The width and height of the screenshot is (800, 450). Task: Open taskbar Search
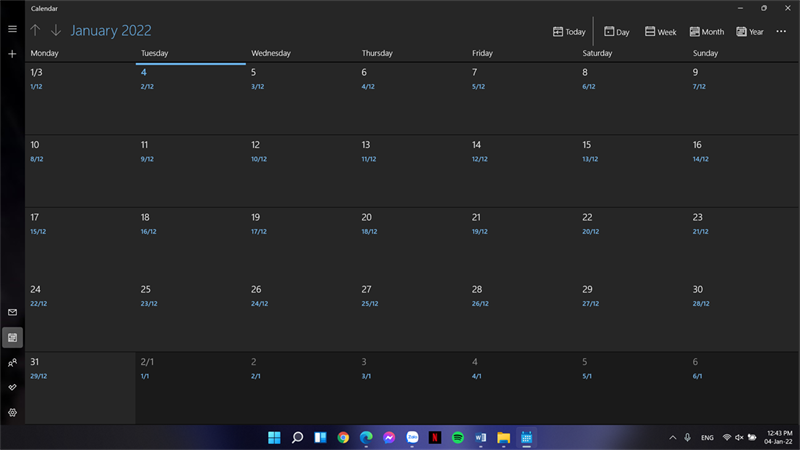(x=297, y=437)
